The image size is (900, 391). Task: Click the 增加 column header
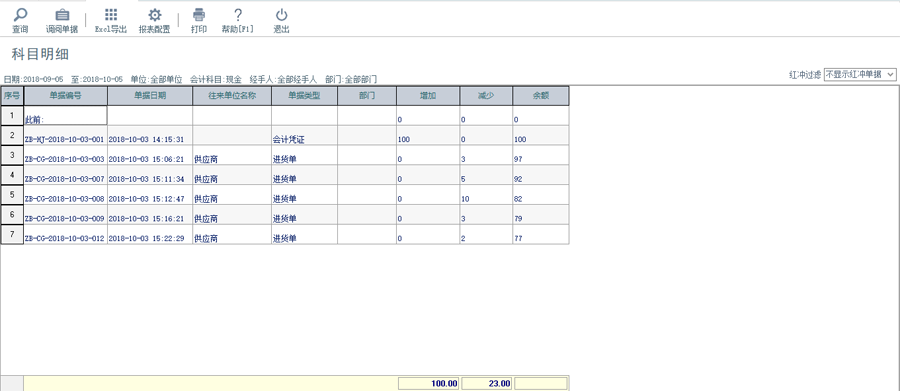pyautogui.click(x=428, y=96)
